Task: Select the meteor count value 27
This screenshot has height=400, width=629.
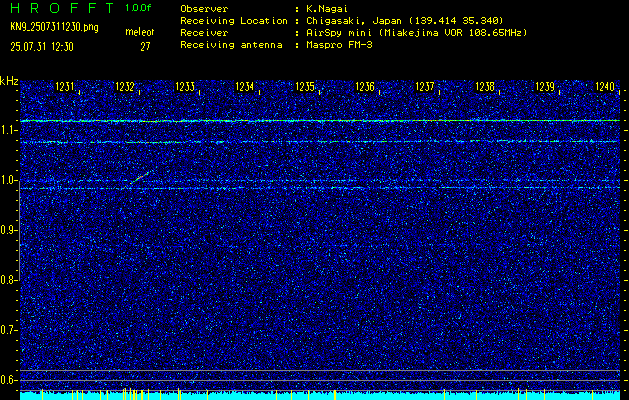Action: (145, 47)
